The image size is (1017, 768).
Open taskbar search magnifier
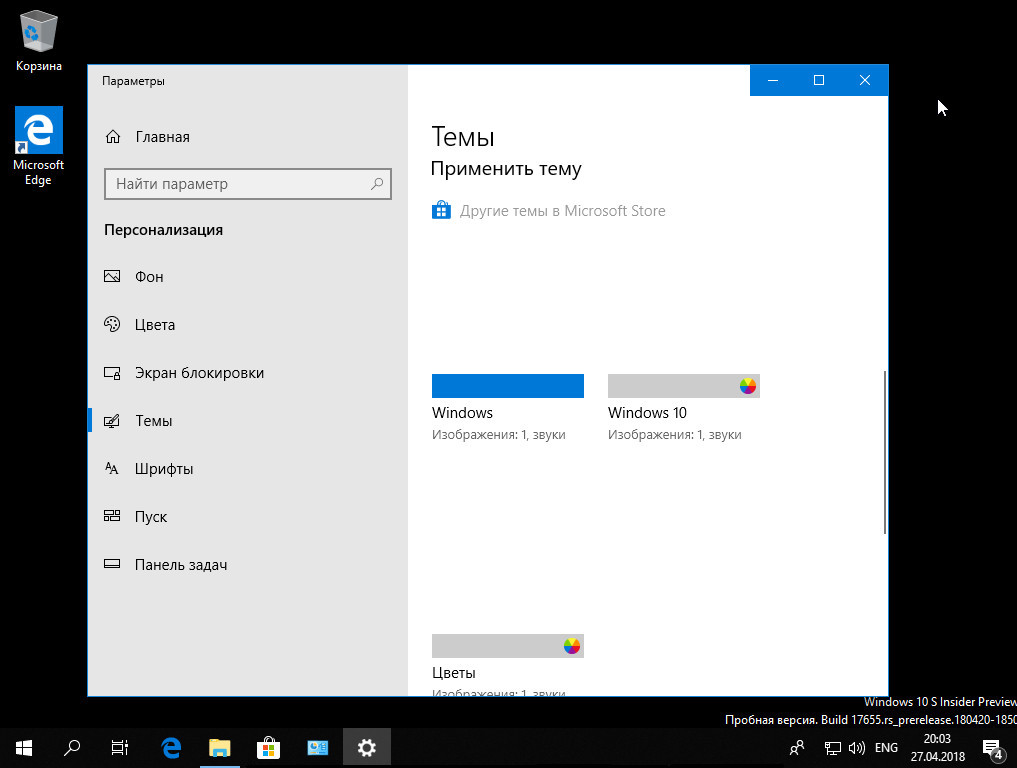pos(72,748)
